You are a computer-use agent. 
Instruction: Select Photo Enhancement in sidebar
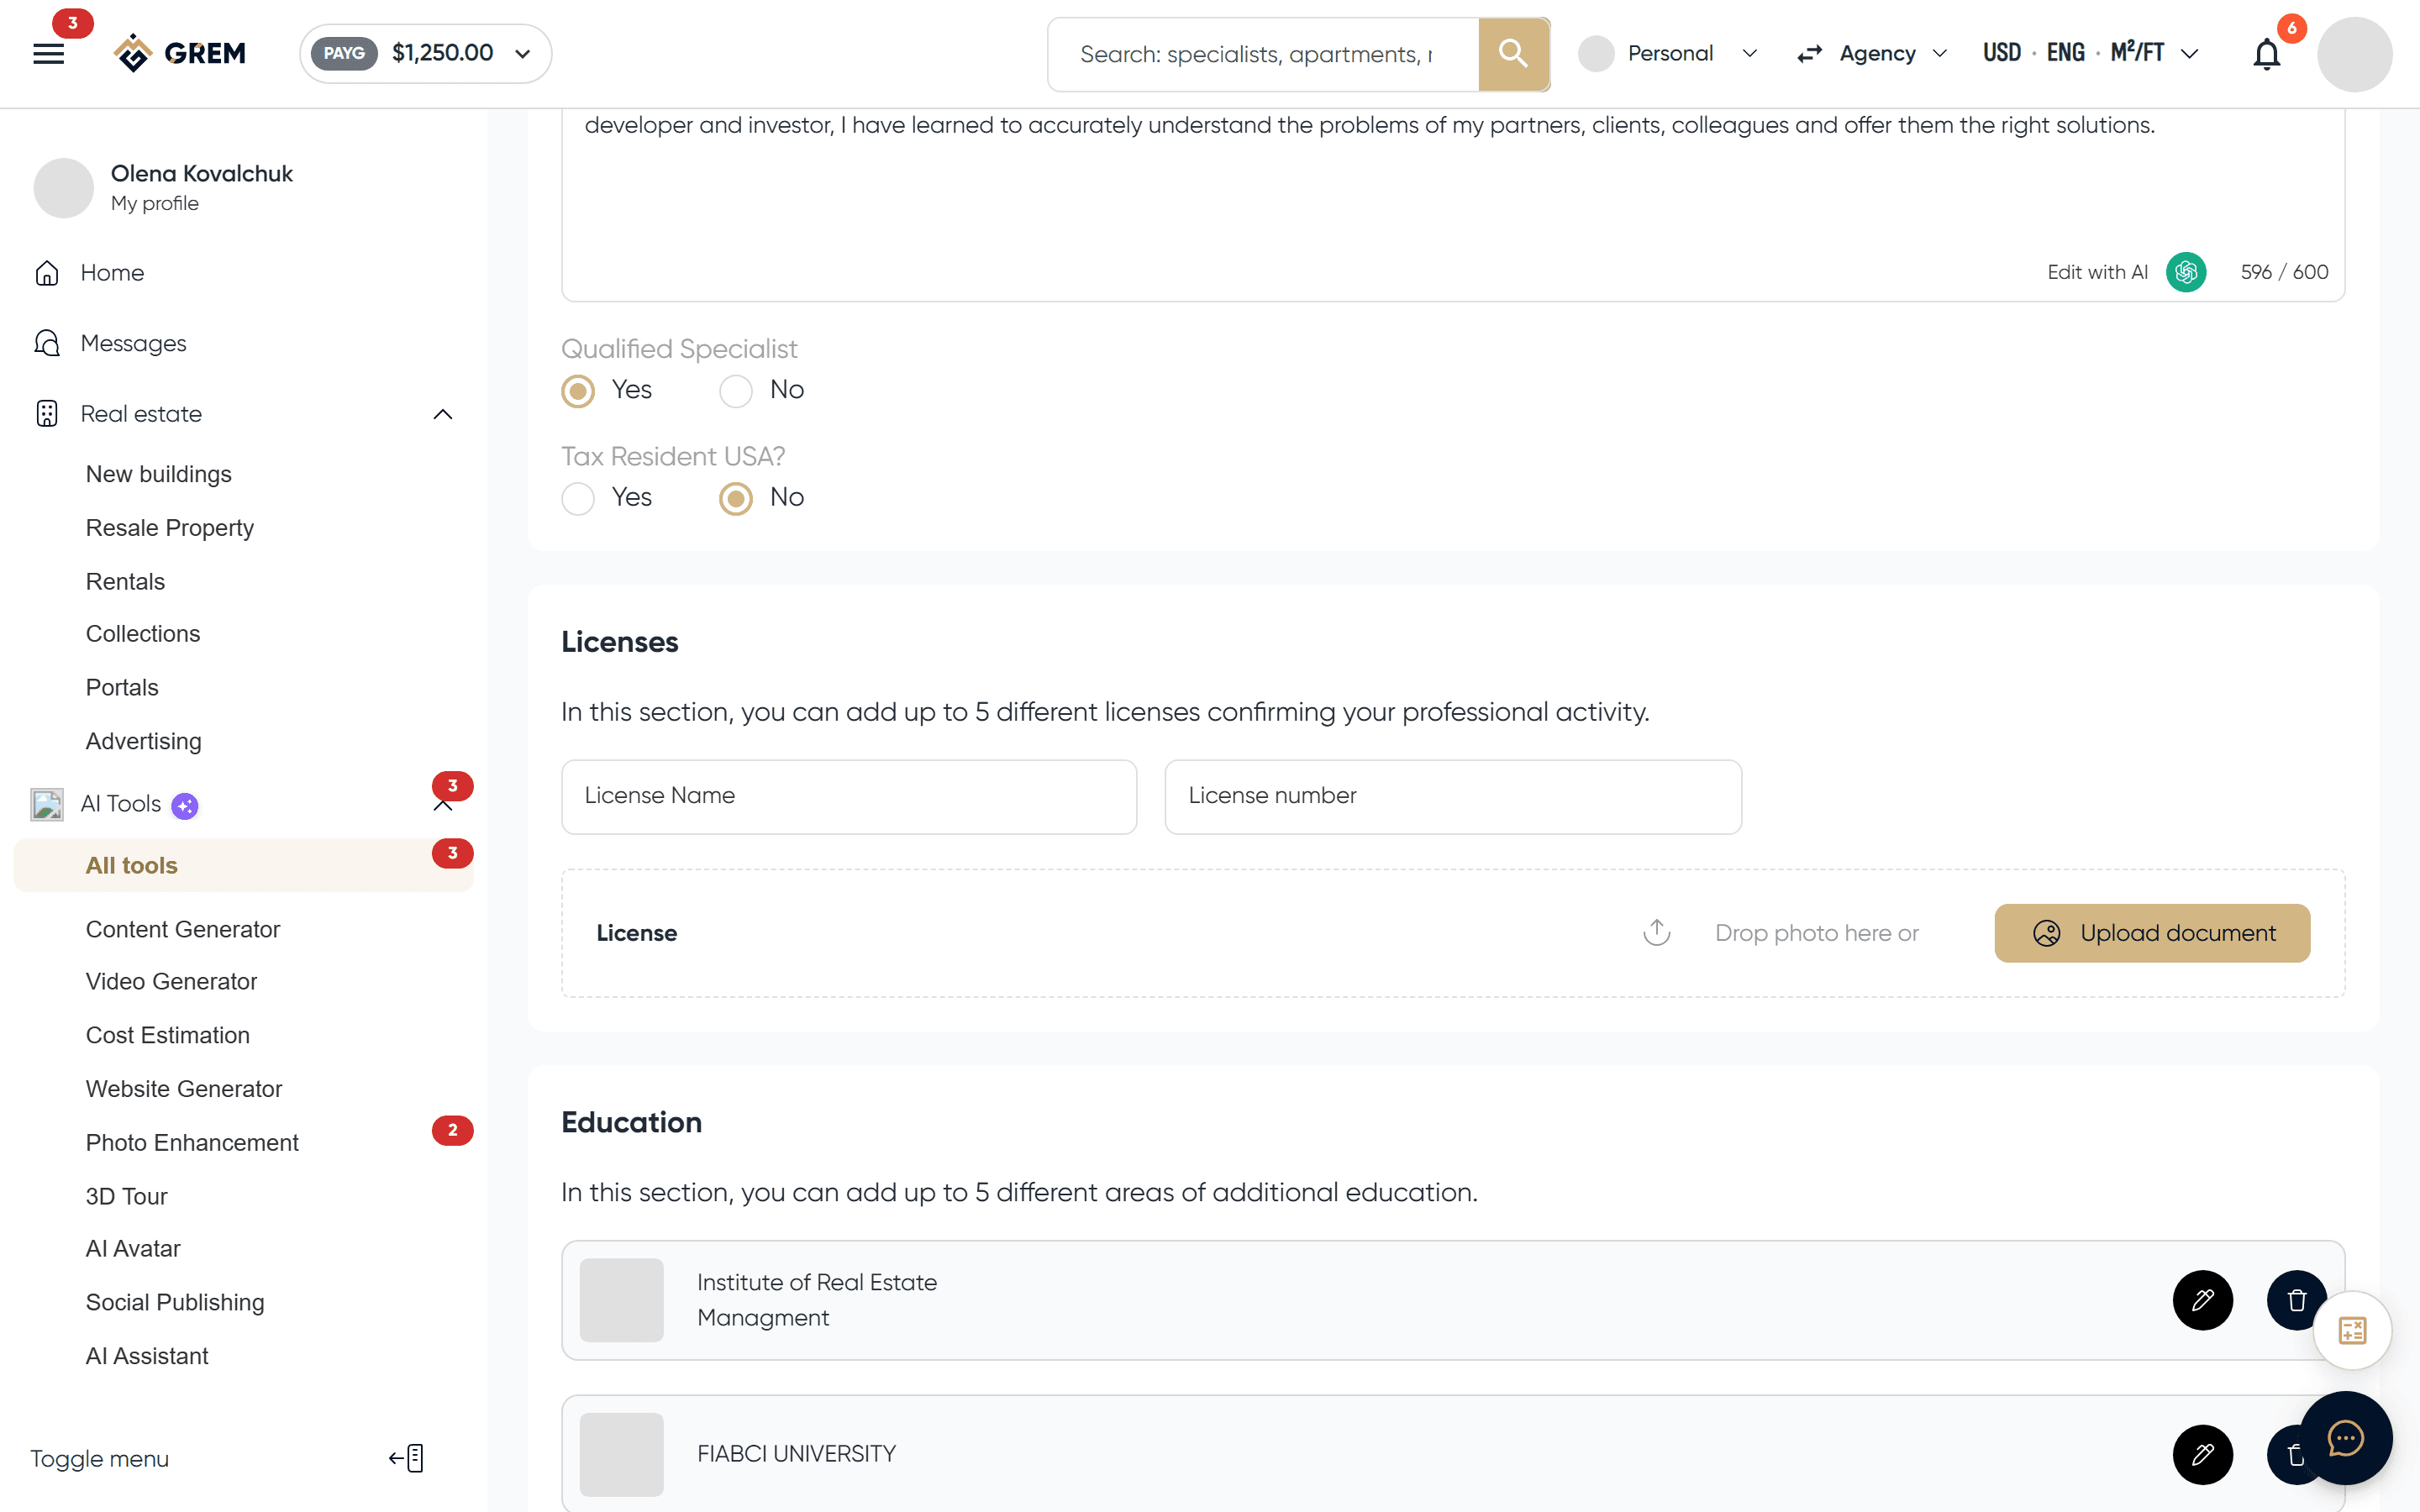(x=192, y=1142)
